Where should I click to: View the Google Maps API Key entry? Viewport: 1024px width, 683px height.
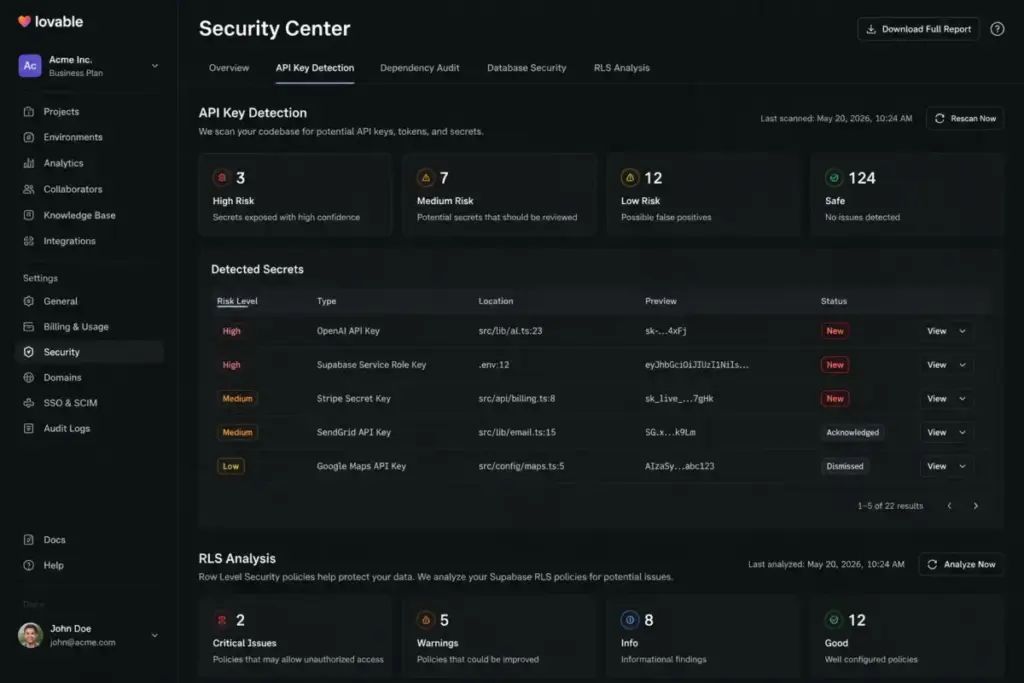tap(936, 466)
